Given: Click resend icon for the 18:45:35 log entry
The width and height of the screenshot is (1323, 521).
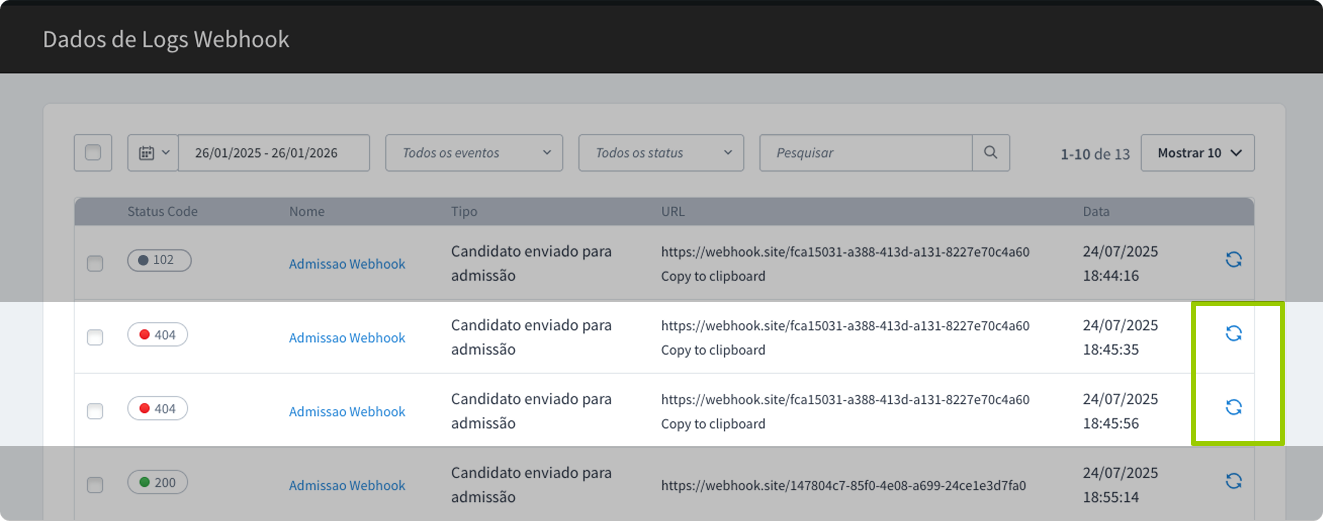Looking at the screenshot, I should pos(1233,334).
